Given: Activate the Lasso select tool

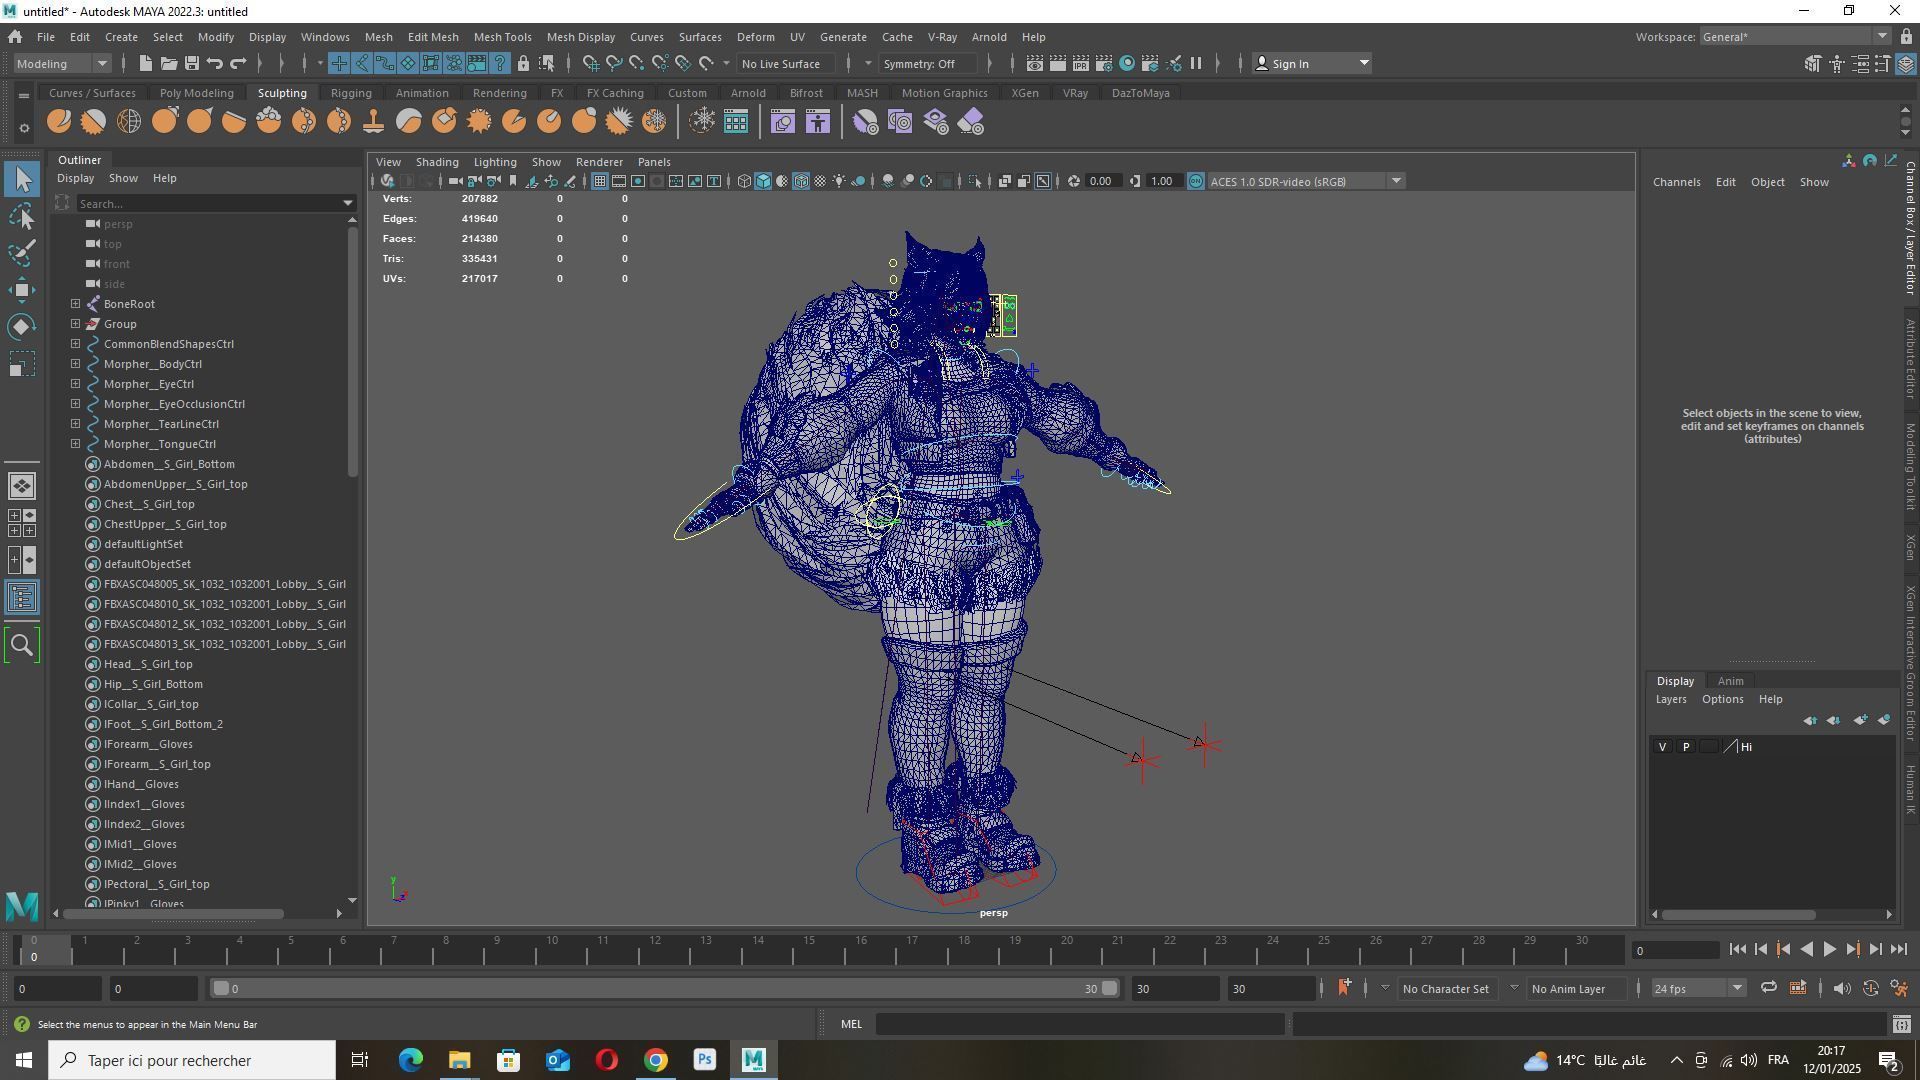Looking at the screenshot, I should point(22,216).
